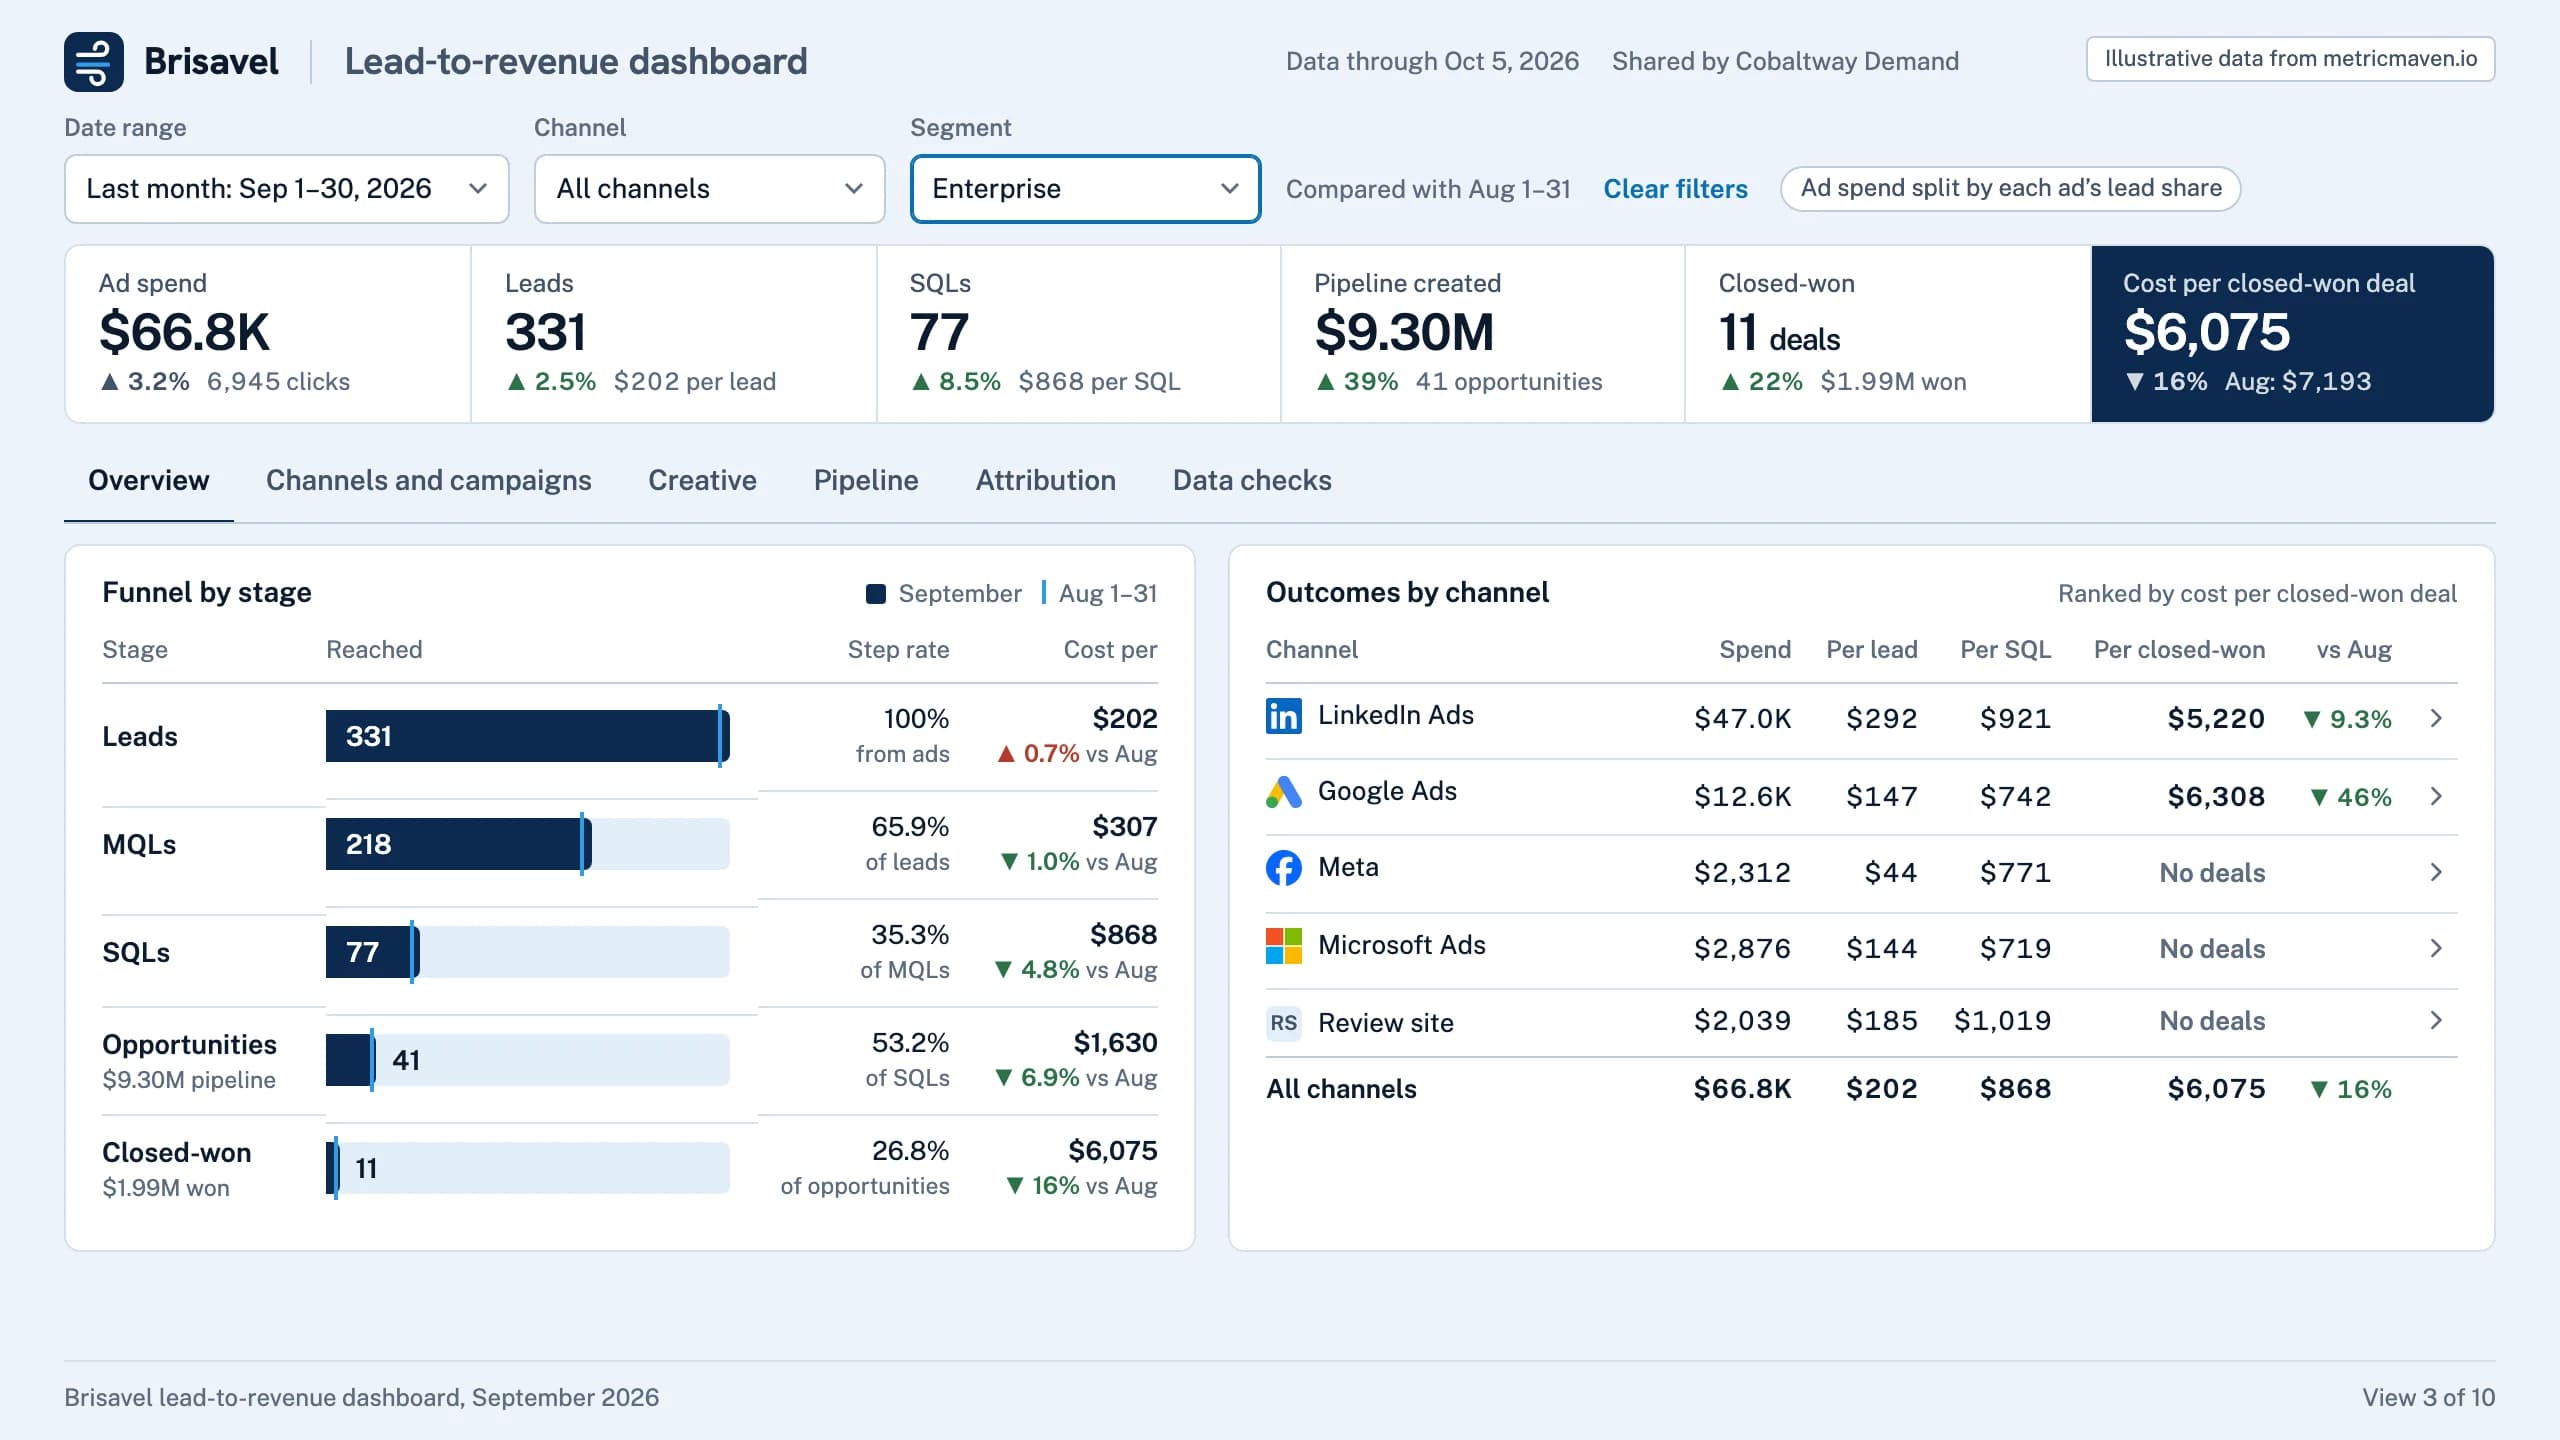The image size is (2560, 1440).
Task: Click Ad spend split by lead share pill
Action: point(2010,188)
